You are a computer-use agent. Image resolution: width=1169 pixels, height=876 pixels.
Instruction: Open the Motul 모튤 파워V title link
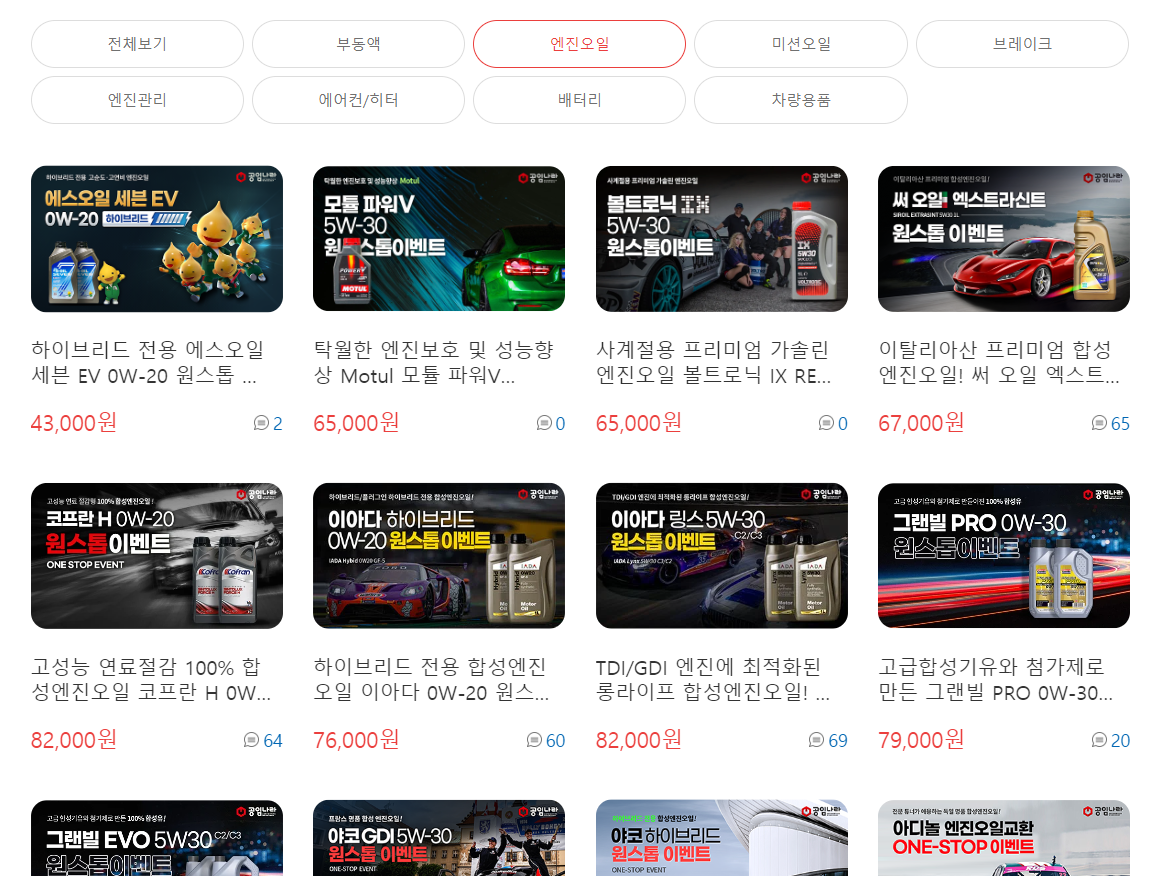(433, 362)
